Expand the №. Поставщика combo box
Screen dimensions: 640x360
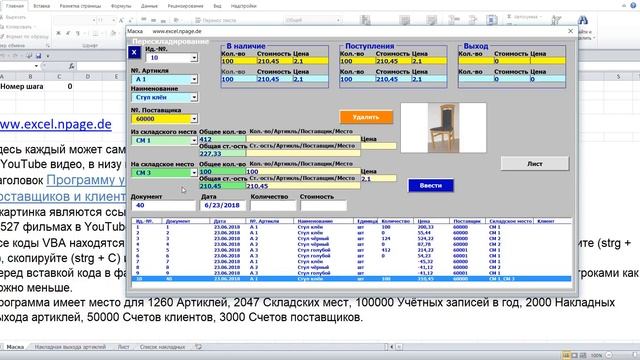(194, 119)
